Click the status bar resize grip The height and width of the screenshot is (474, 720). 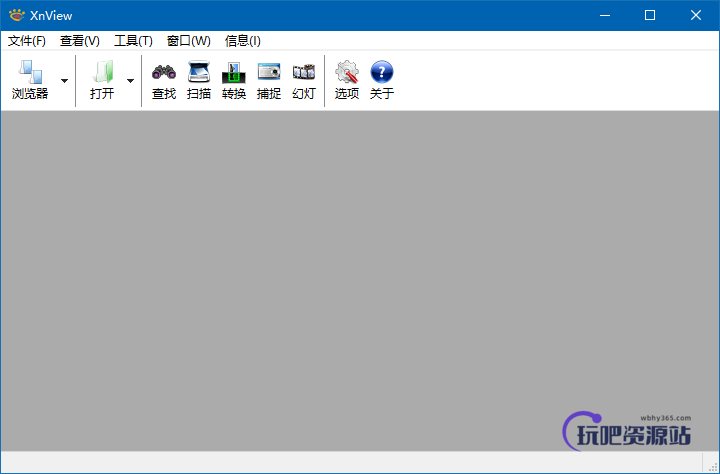[713, 467]
